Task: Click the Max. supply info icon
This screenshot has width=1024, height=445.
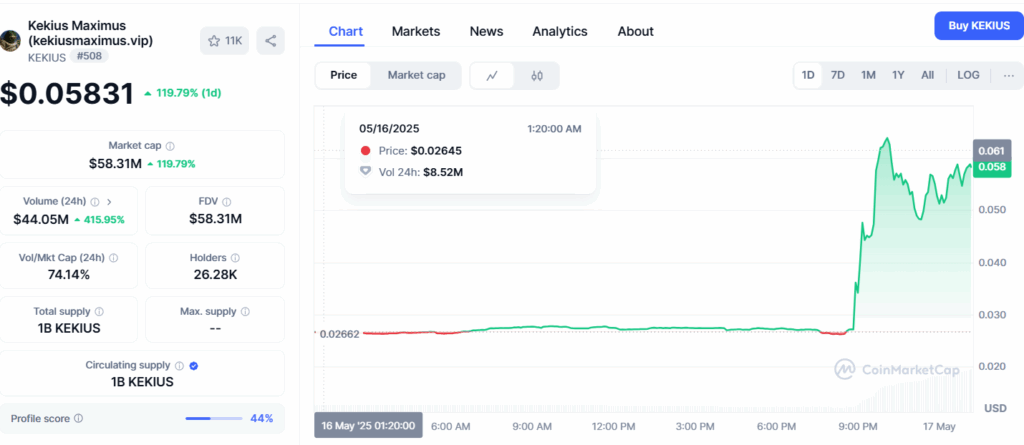Action: pos(245,312)
